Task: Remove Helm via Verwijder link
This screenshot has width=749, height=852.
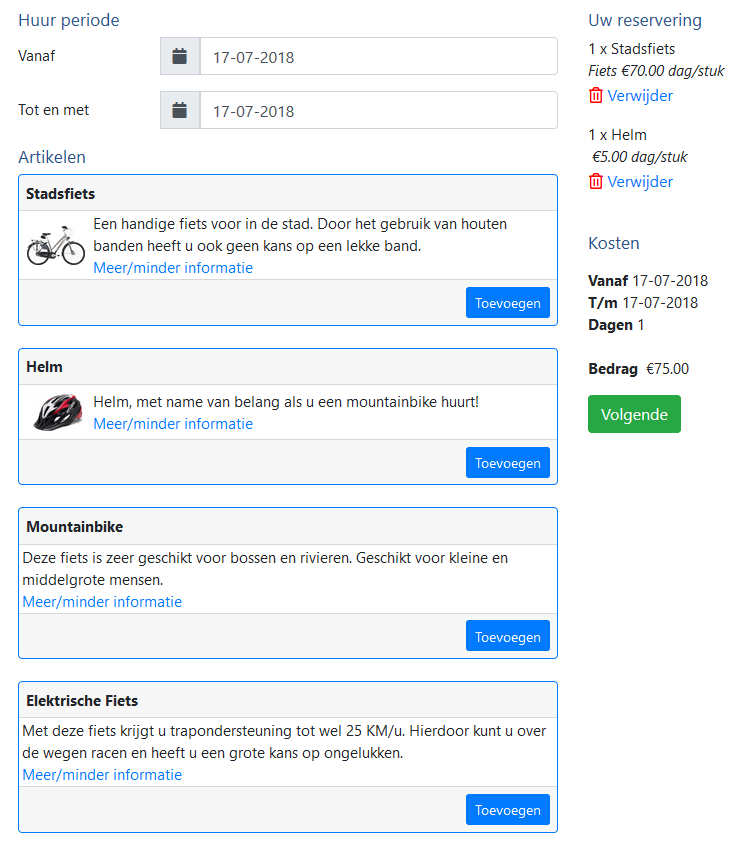Action: pyautogui.click(x=640, y=181)
